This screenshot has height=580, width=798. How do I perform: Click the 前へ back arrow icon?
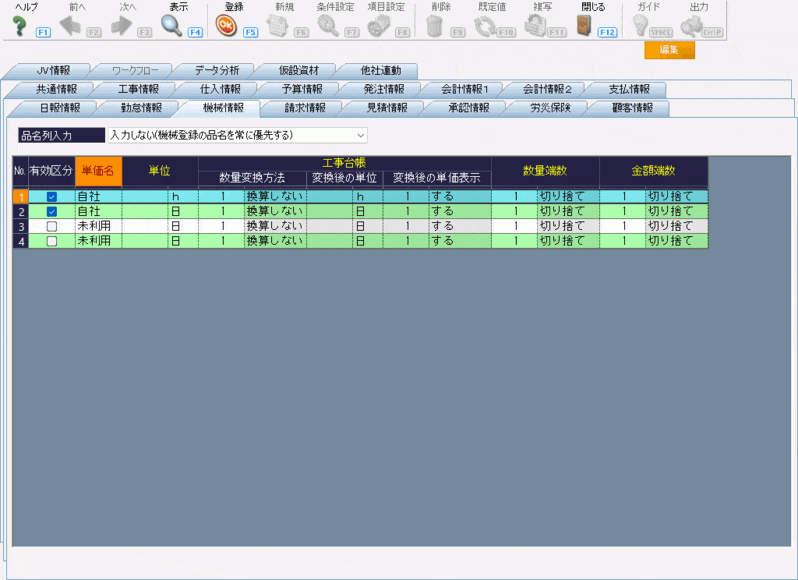click(70, 27)
